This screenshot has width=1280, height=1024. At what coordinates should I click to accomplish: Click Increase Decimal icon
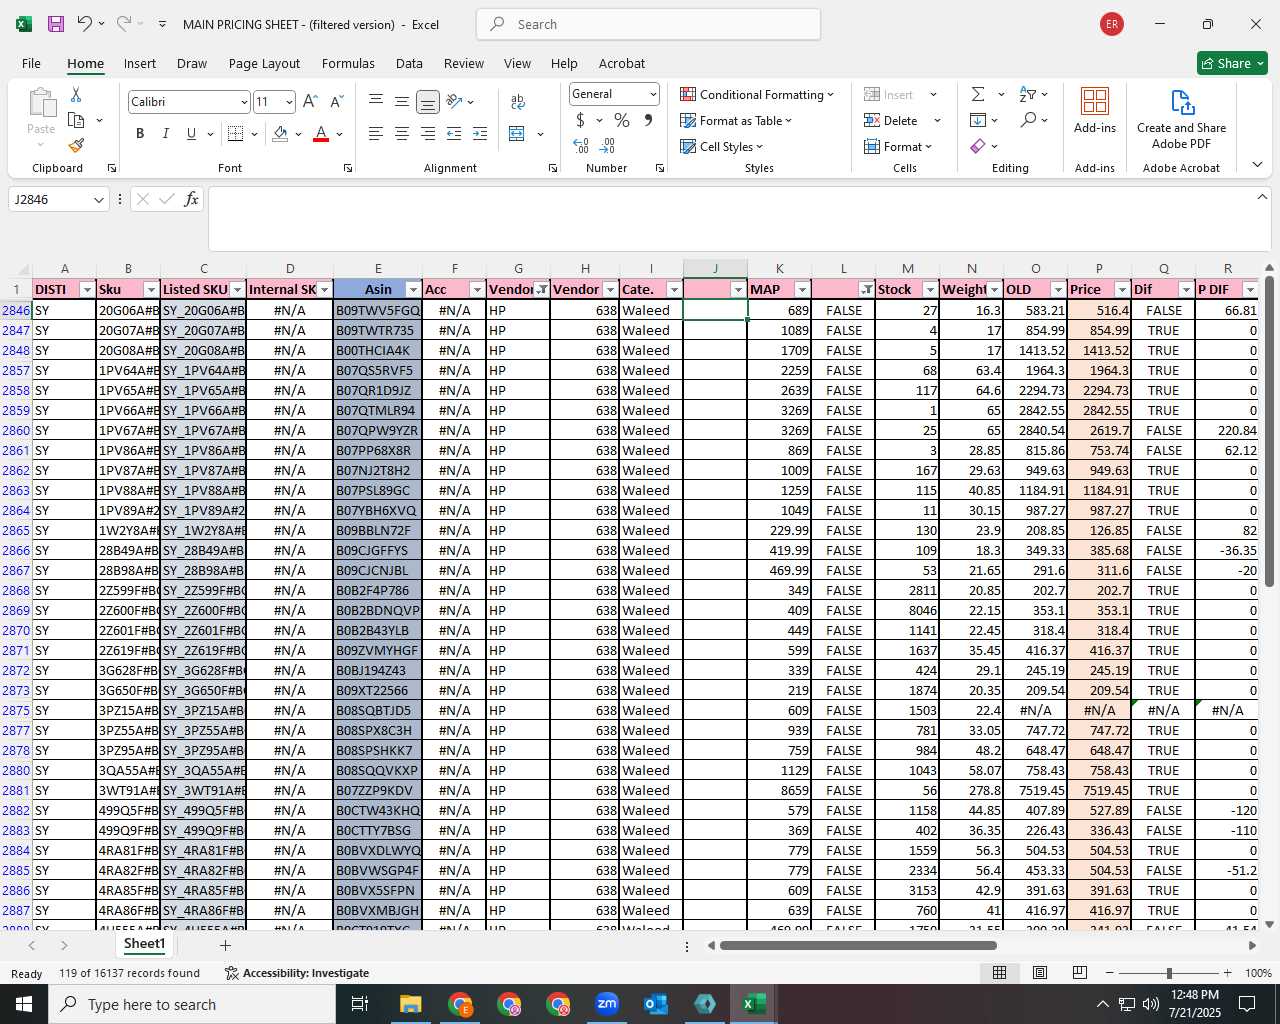tap(581, 146)
